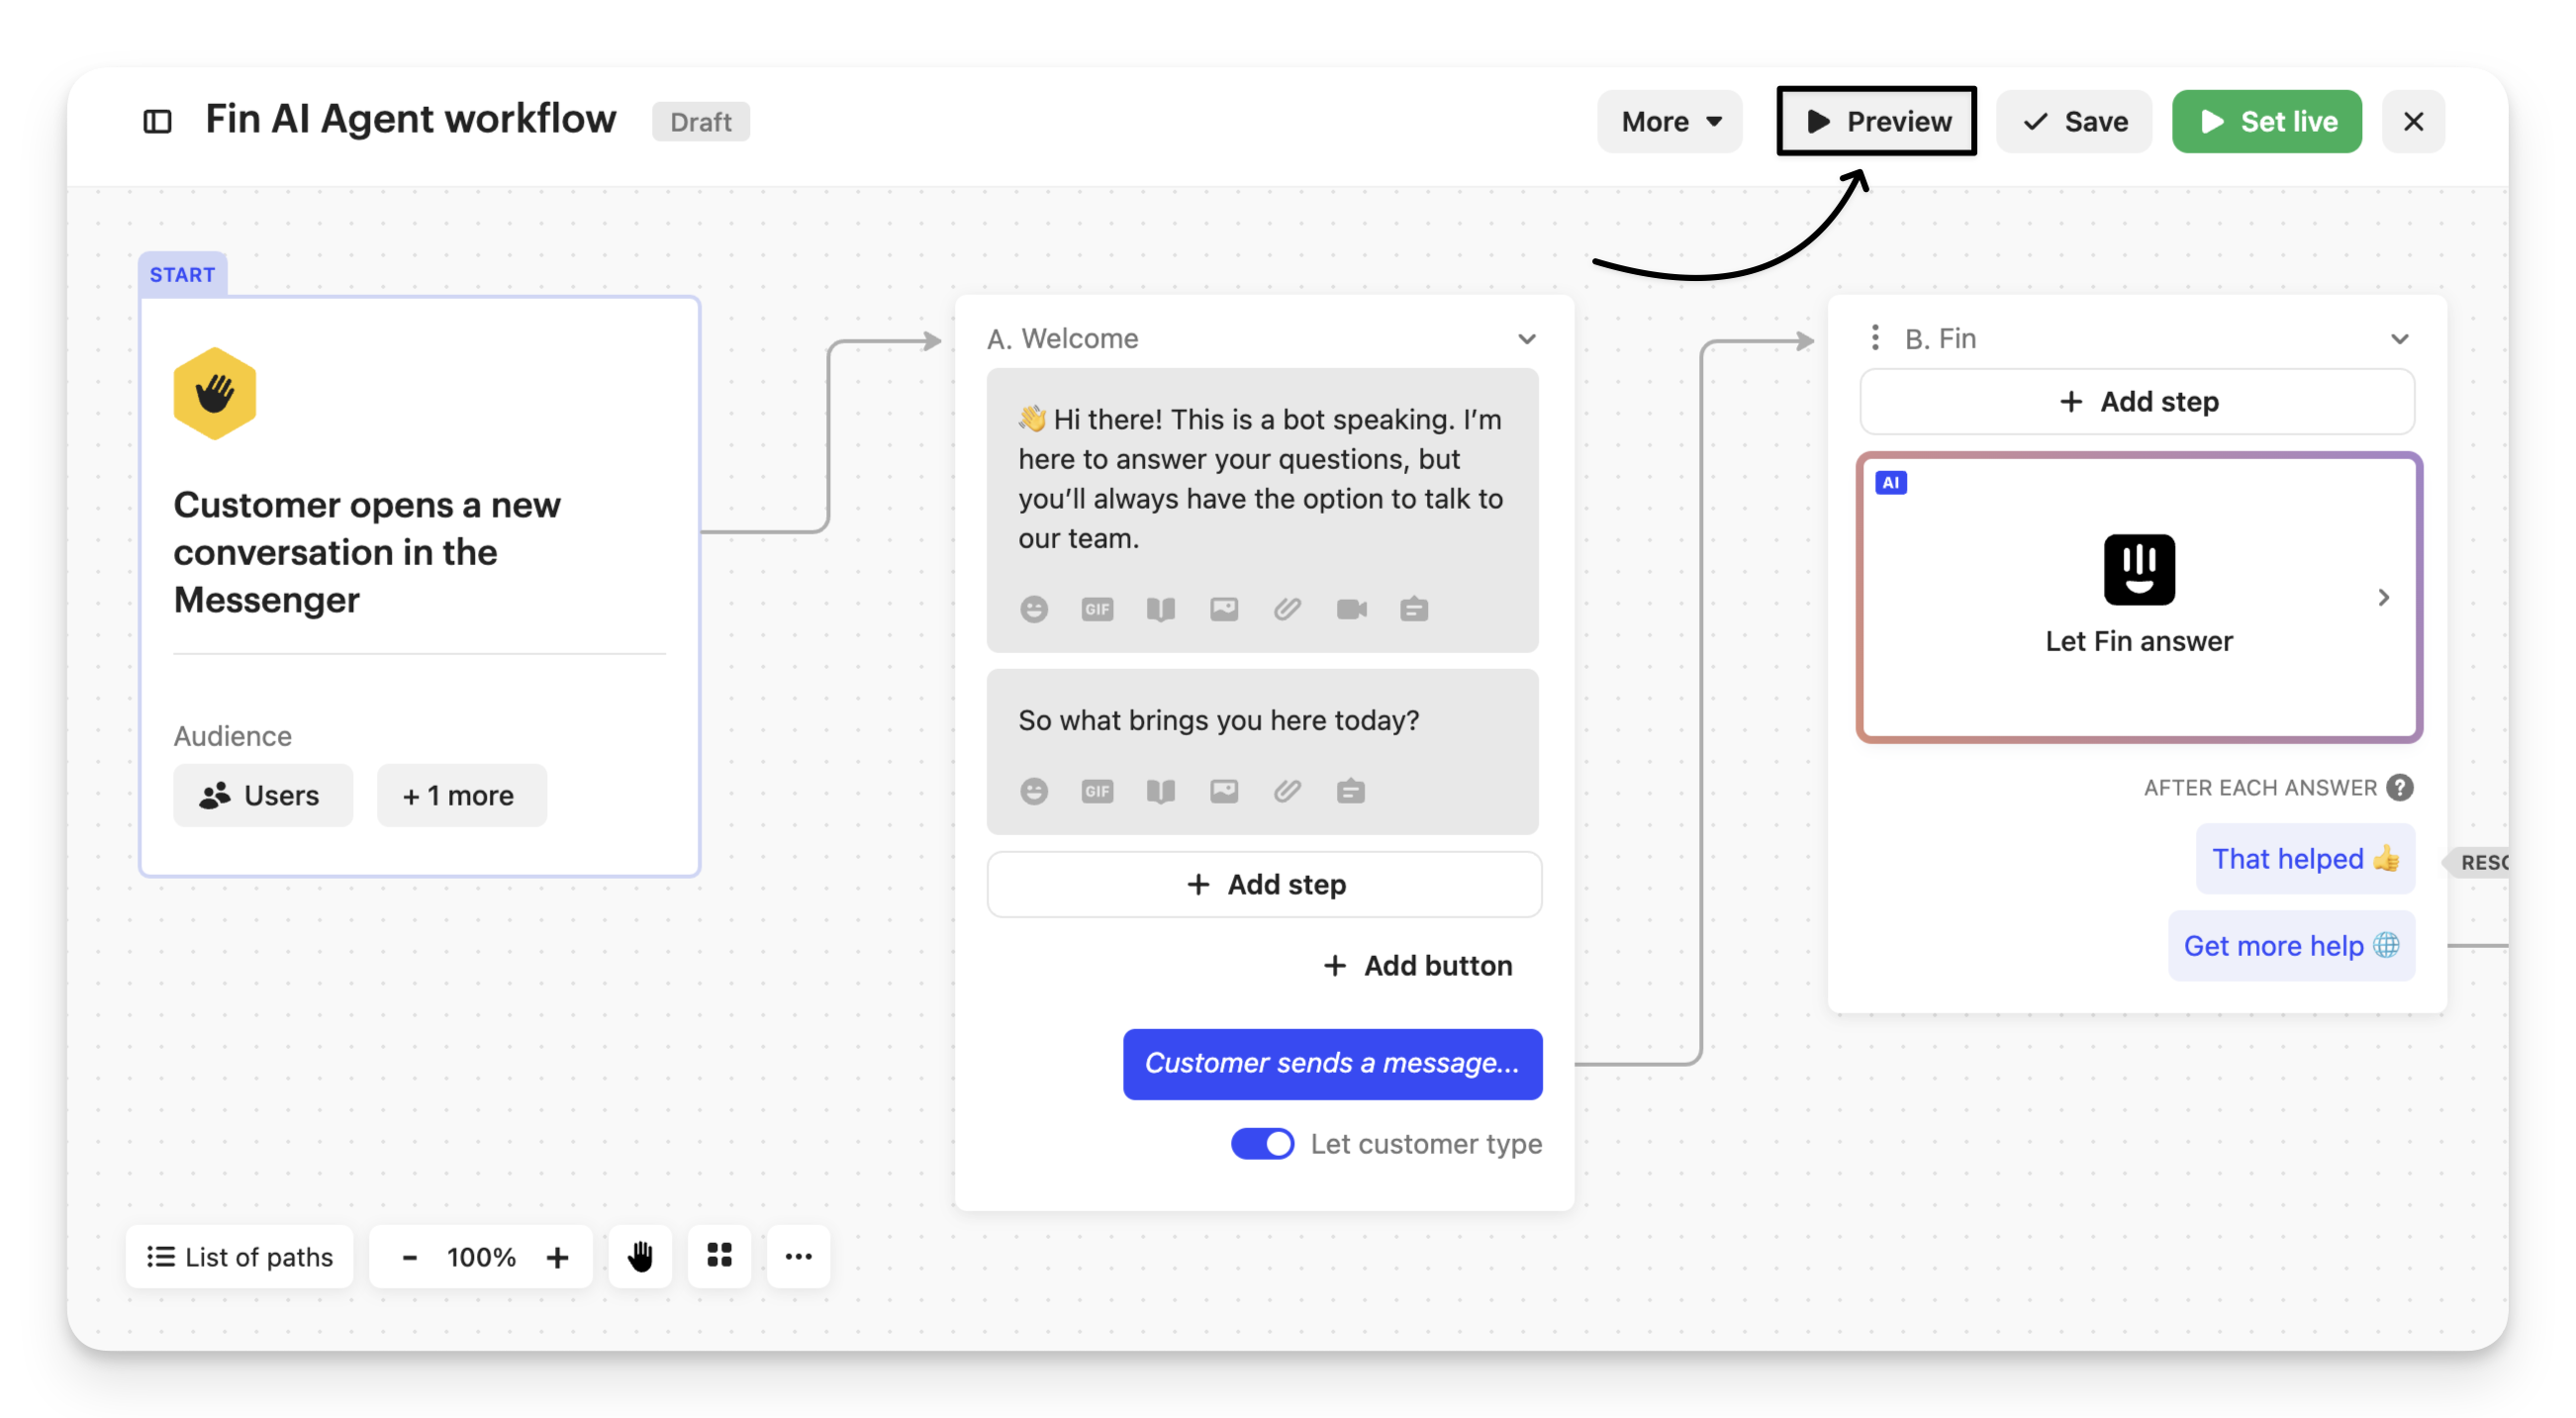Click Add button in Welcome path
The width and height of the screenshot is (2576, 1418).
[1417, 966]
